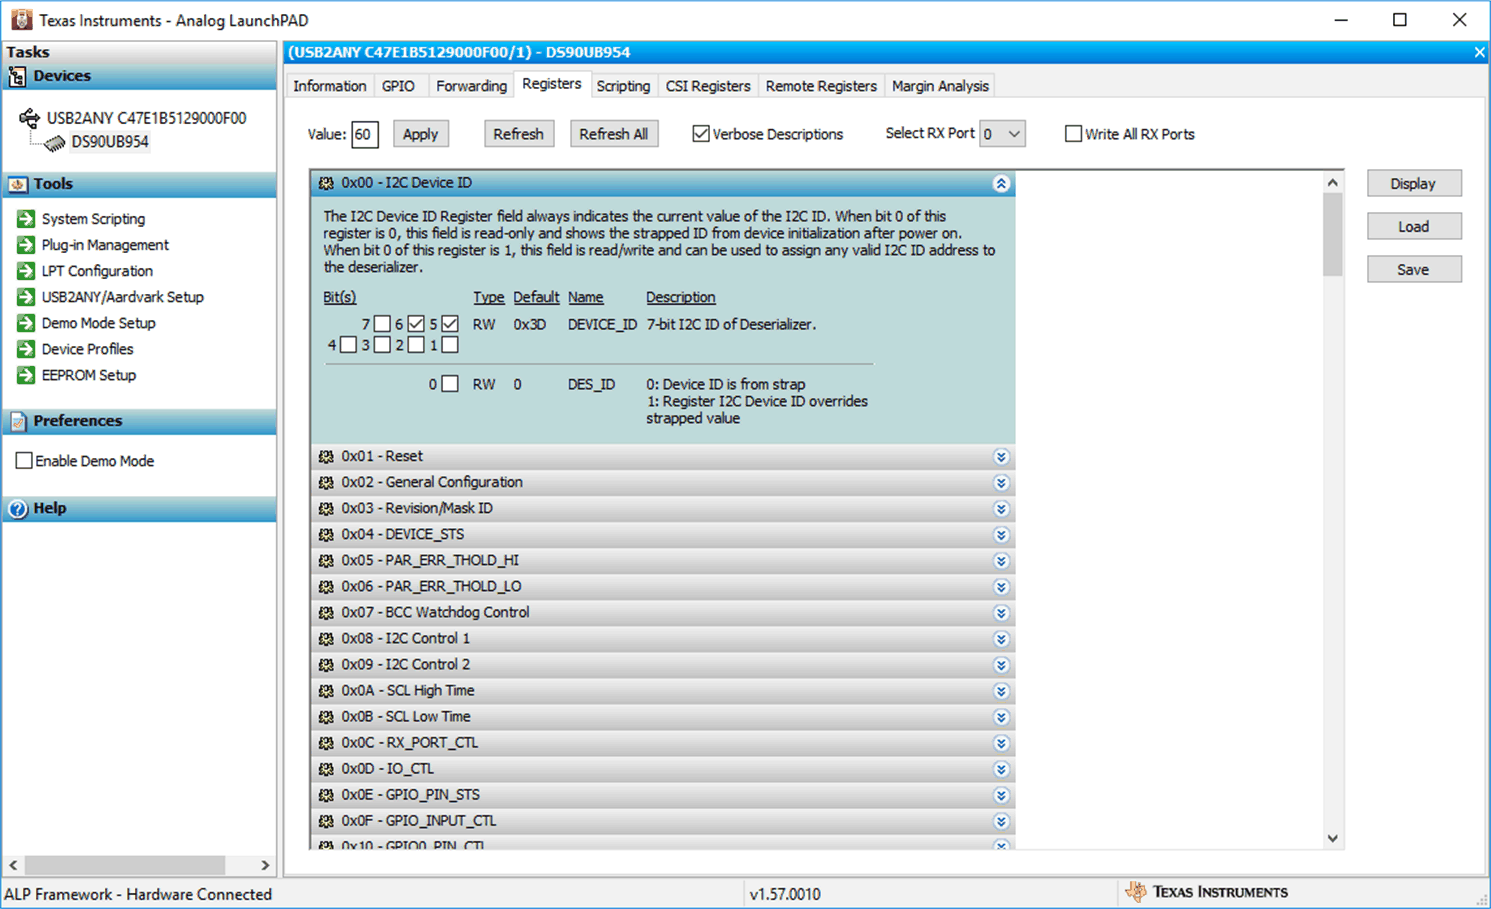The width and height of the screenshot is (1491, 909).
Task: Toggle bit 7 checkbox of DEVICE_ID
Action: [382, 324]
